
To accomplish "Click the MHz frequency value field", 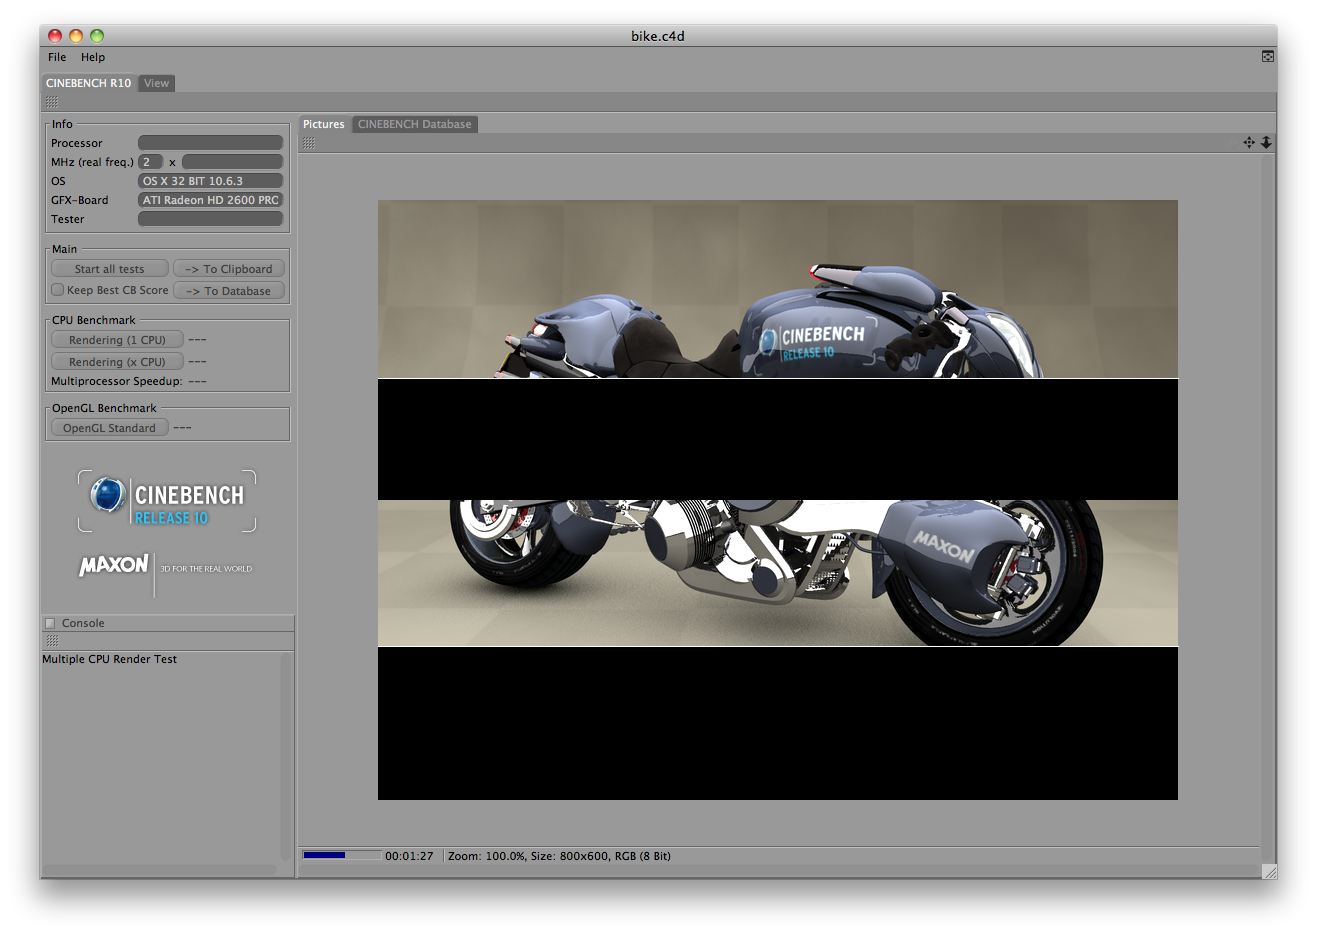I will point(232,162).
